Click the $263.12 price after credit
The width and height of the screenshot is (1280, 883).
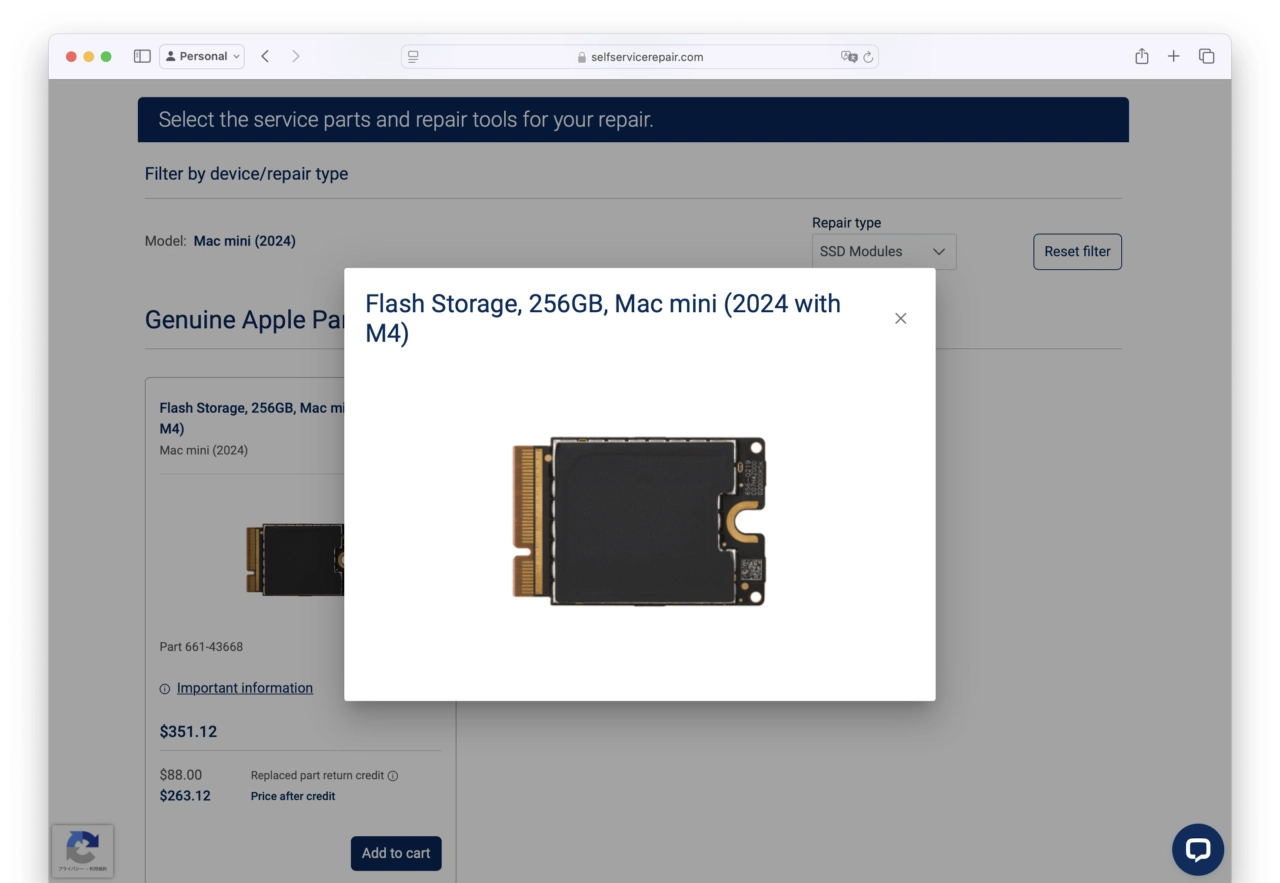[x=185, y=796]
